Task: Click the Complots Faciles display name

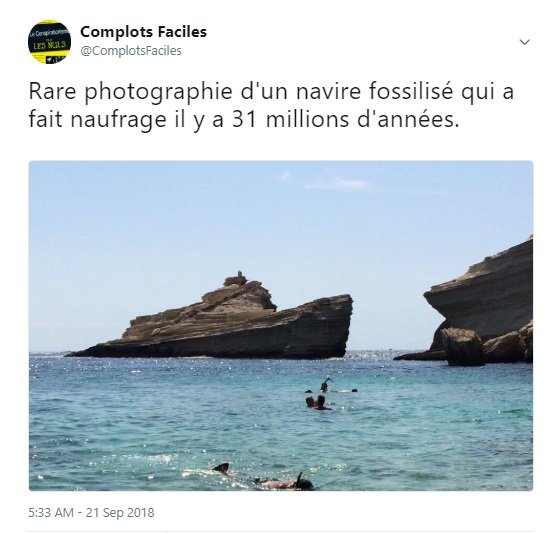Action: coord(143,32)
